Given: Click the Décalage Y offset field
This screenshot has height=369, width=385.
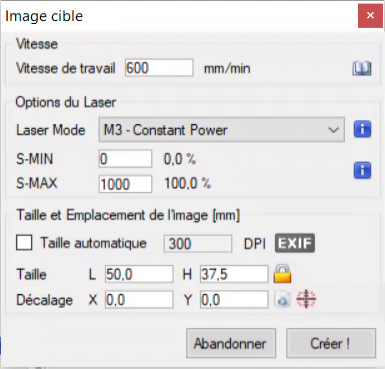Looking at the screenshot, I should (x=234, y=299).
